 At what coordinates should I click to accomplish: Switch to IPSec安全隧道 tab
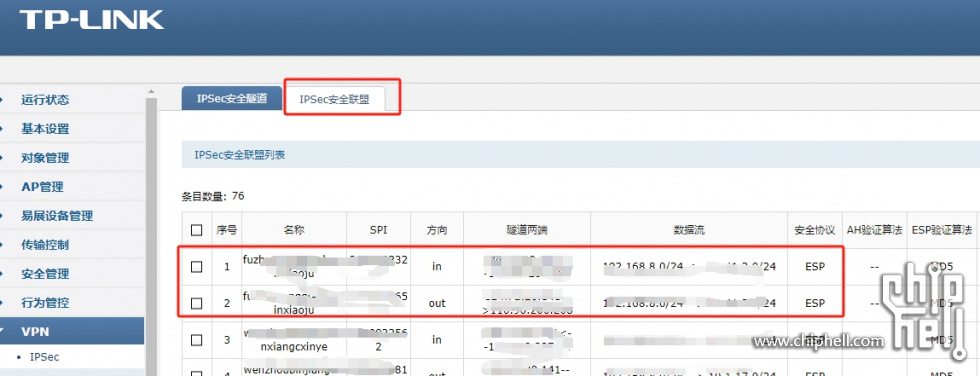point(231,99)
